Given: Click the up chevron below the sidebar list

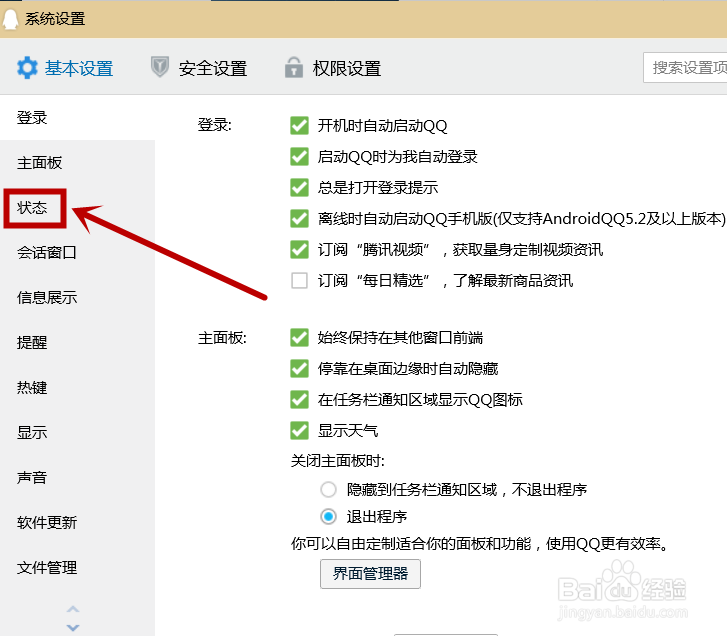Looking at the screenshot, I should coord(73,609).
